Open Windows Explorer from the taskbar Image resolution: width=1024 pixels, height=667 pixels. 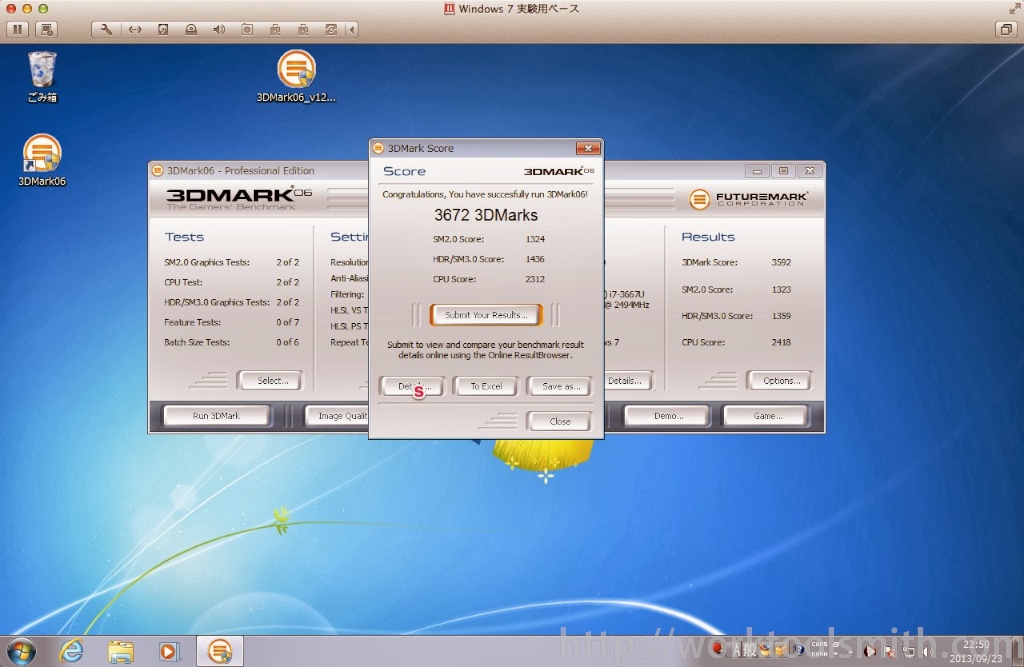[x=121, y=651]
